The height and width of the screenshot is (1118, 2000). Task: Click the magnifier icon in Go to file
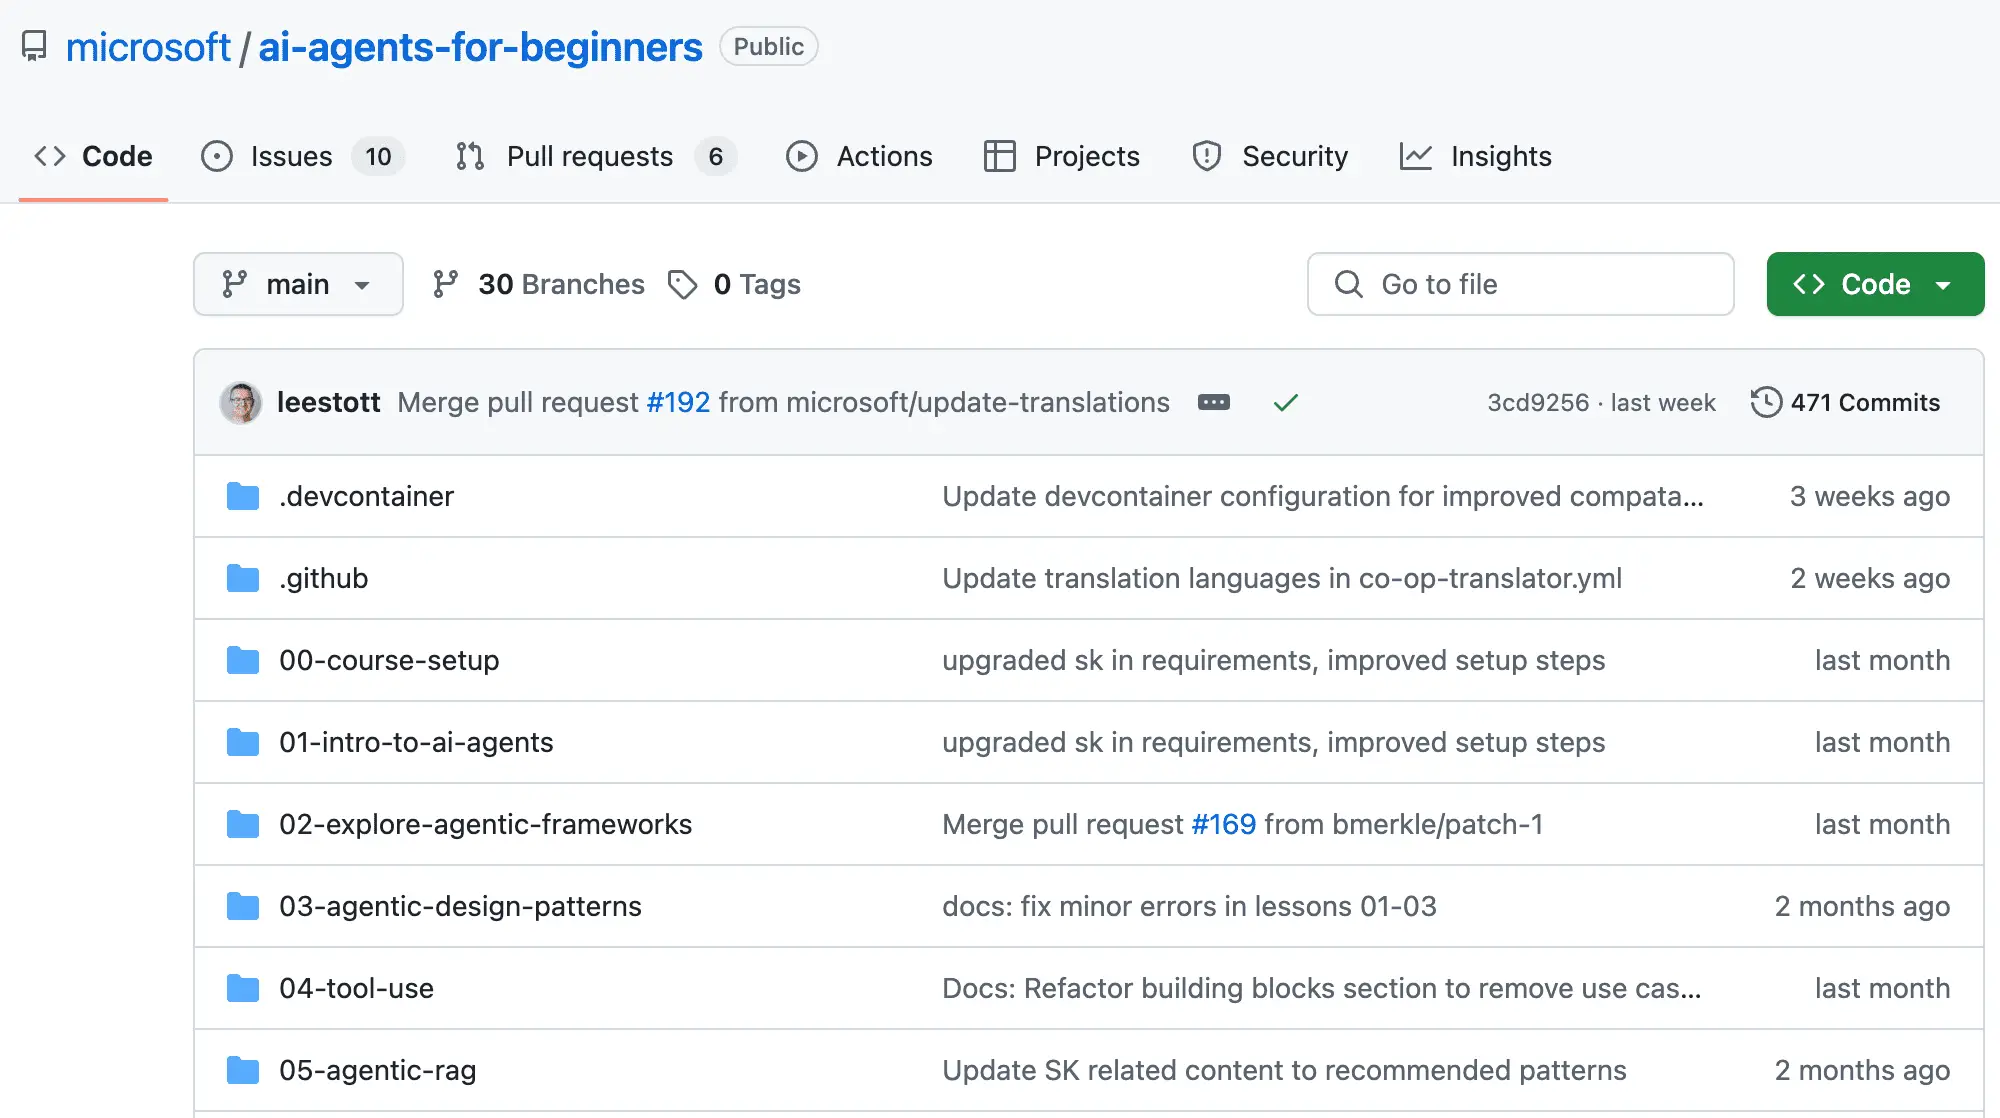coord(1348,284)
